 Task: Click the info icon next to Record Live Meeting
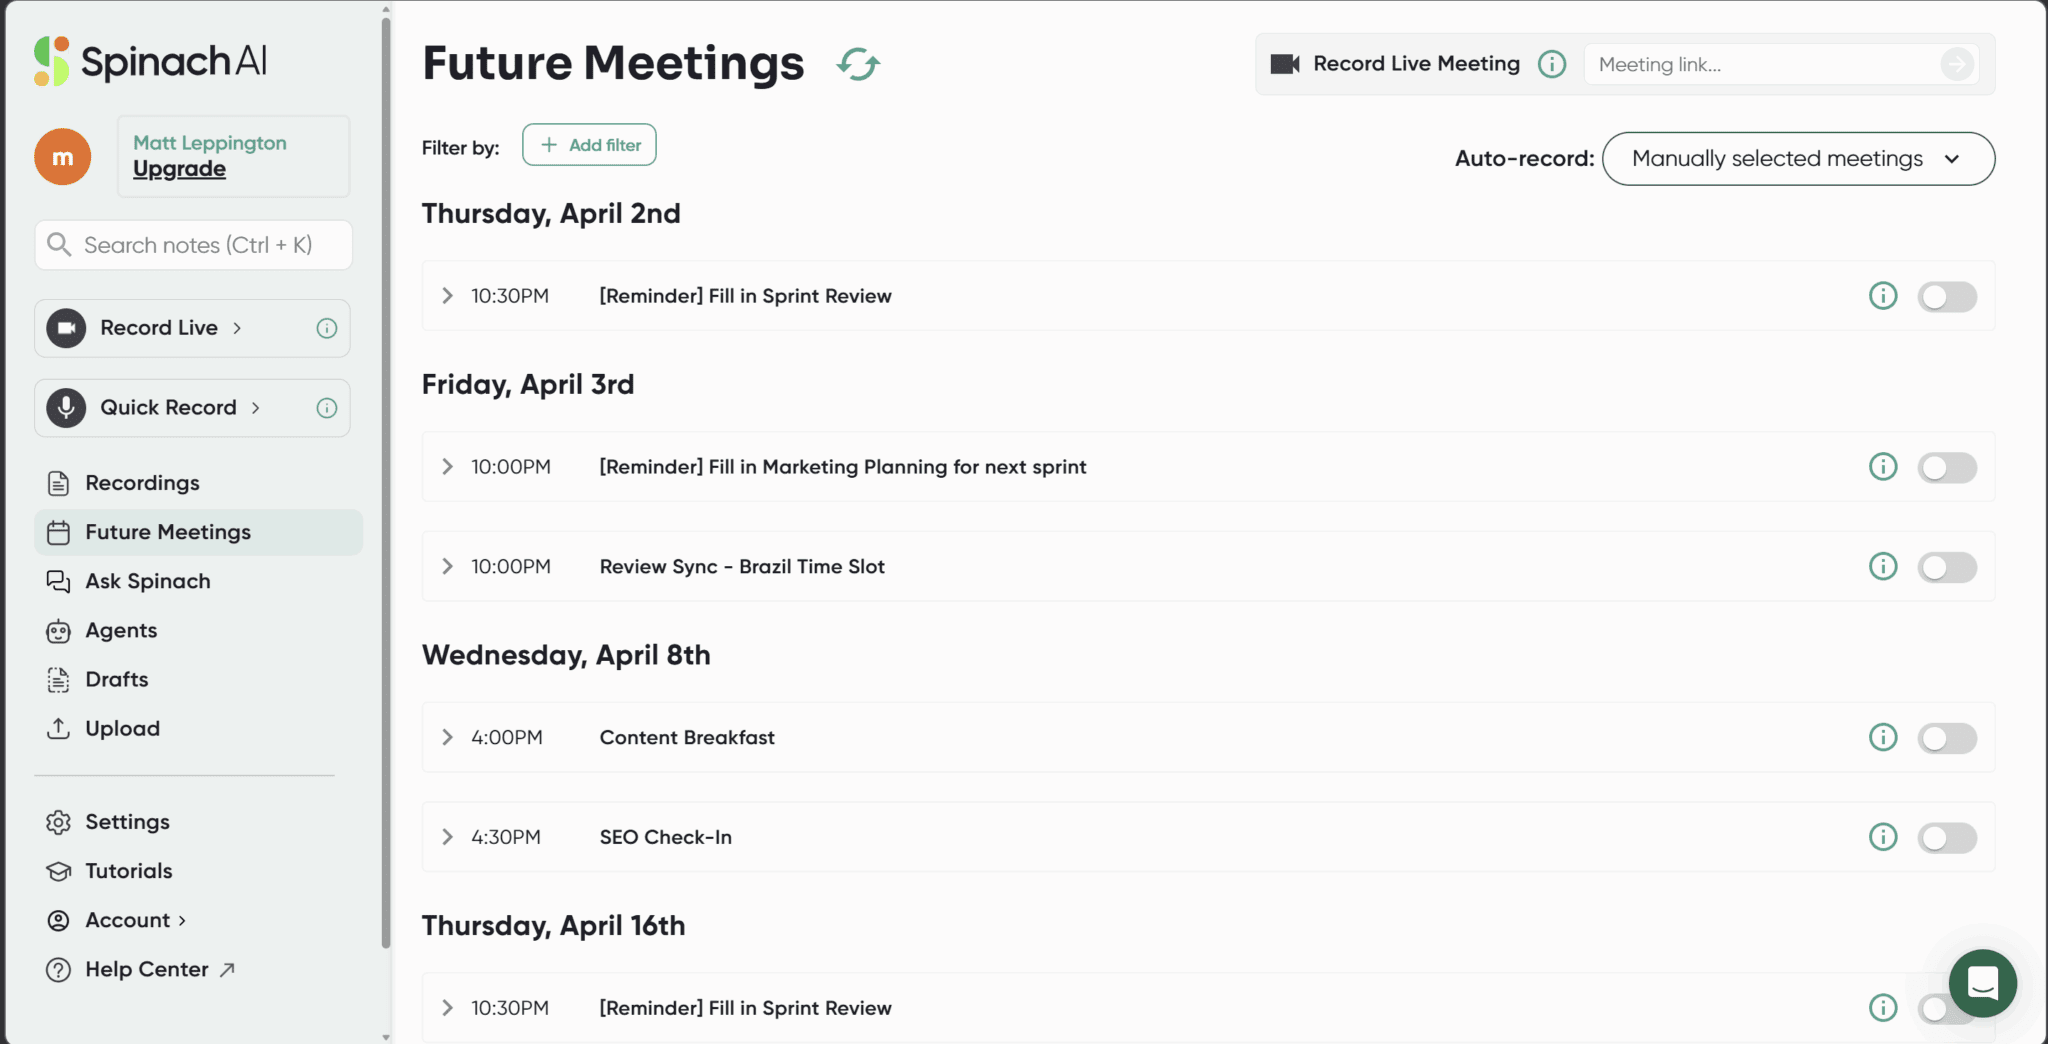(x=1551, y=63)
